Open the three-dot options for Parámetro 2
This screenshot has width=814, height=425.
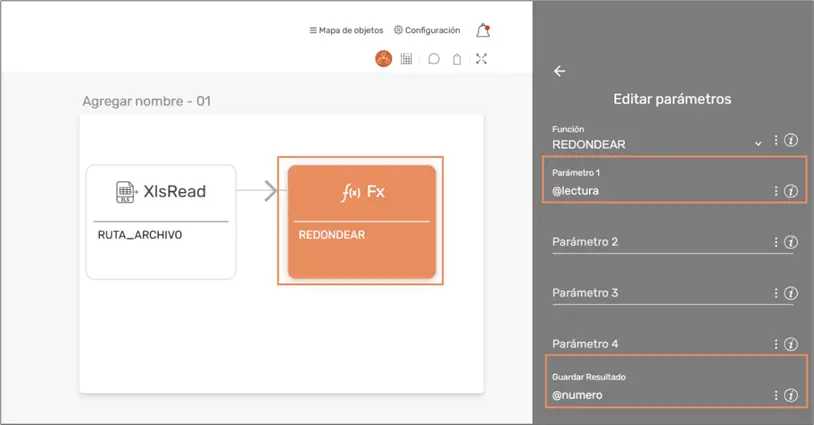pyautogui.click(x=776, y=242)
